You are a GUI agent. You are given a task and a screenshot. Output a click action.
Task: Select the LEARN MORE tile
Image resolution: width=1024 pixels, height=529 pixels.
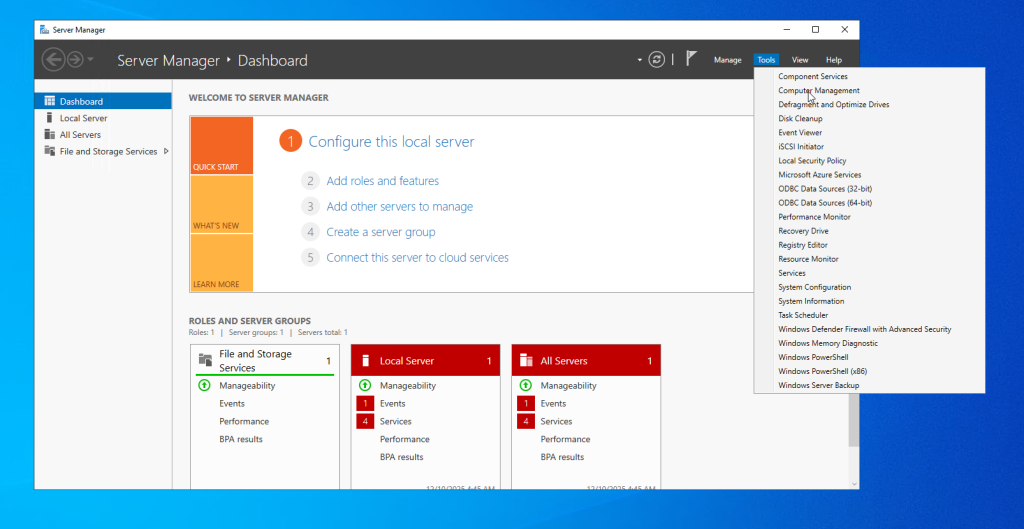point(221,263)
